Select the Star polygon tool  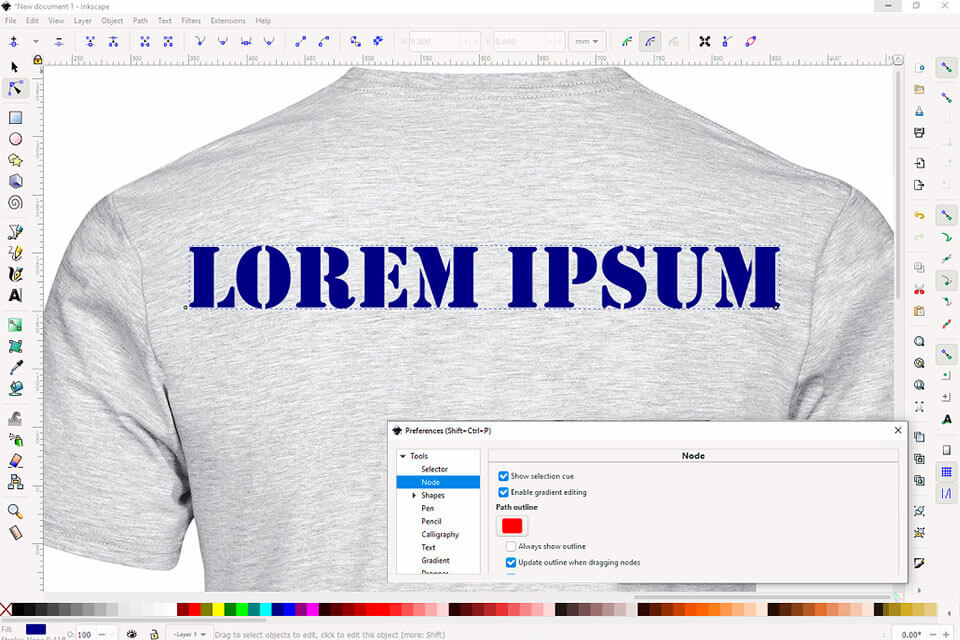click(x=15, y=160)
